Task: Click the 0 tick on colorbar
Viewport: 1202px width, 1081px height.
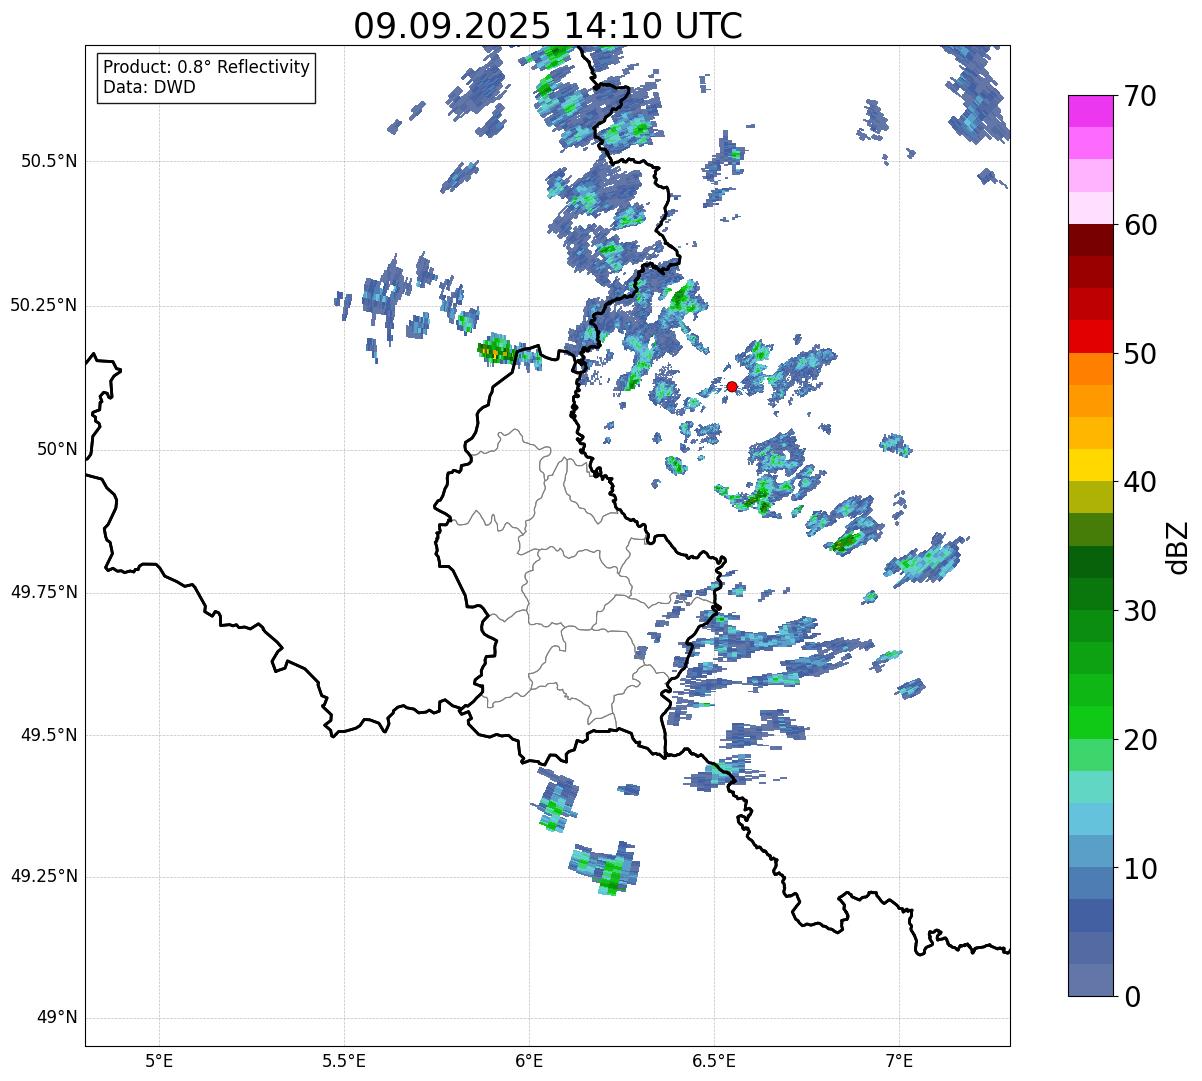Action: point(1132,997)
